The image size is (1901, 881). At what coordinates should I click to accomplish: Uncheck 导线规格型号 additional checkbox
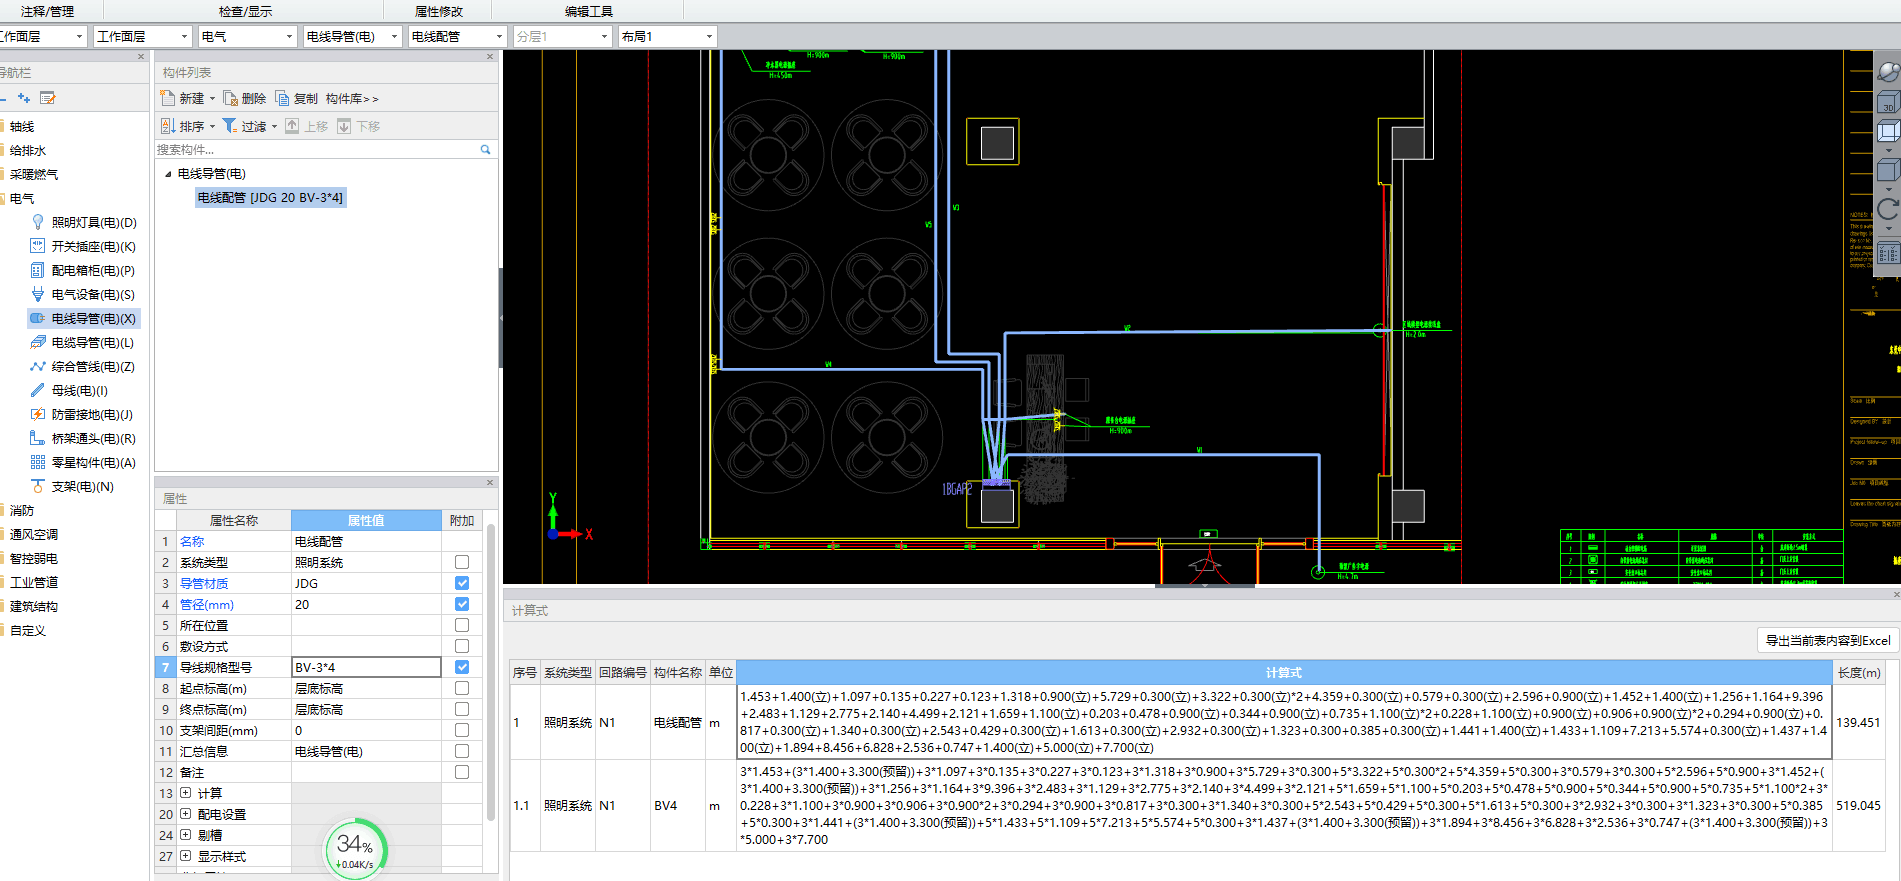tap(462, 667)
